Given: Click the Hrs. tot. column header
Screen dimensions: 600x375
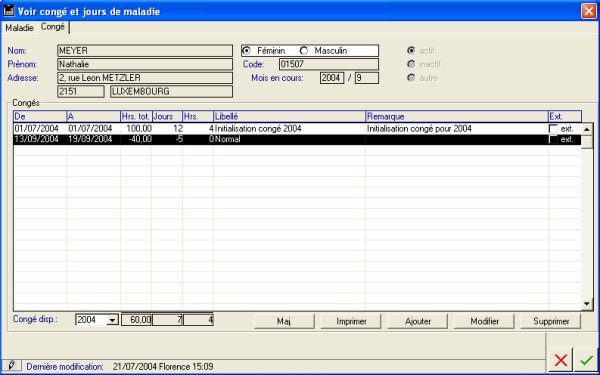Looking at the screenshot, I should pyautogui.click(x=136, y=116).
